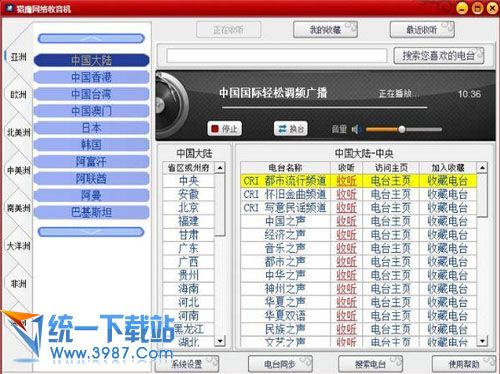Click station list scroll-up arrow
Image resolution: width=500 pixels, height=374 pixels.
(482, 167)
